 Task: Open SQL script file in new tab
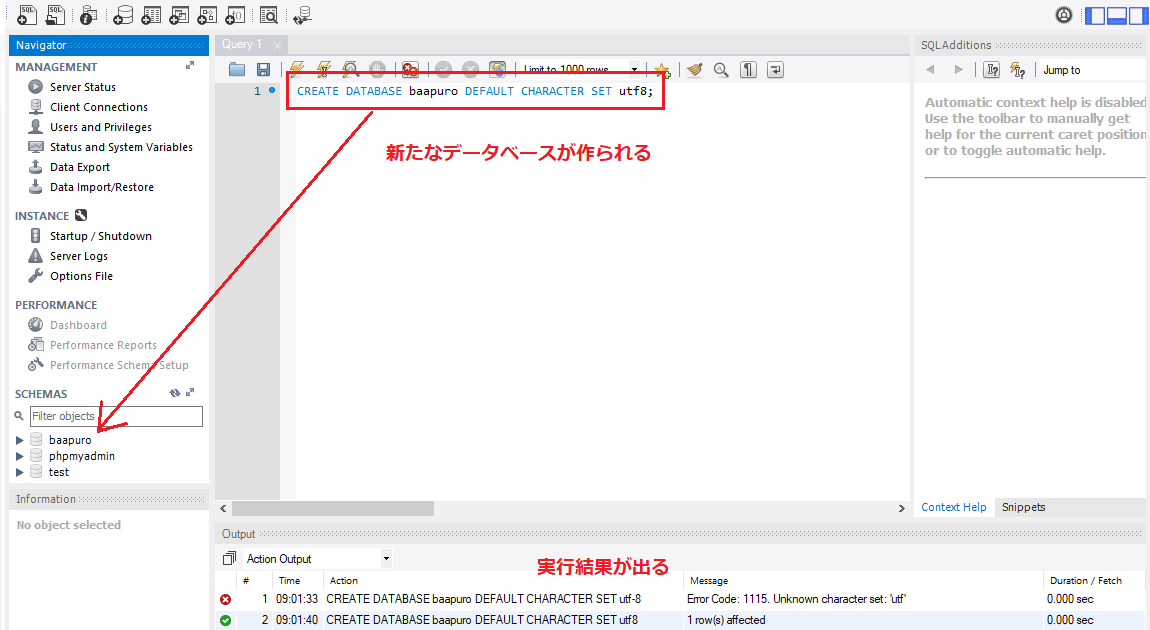coord(56,14)
